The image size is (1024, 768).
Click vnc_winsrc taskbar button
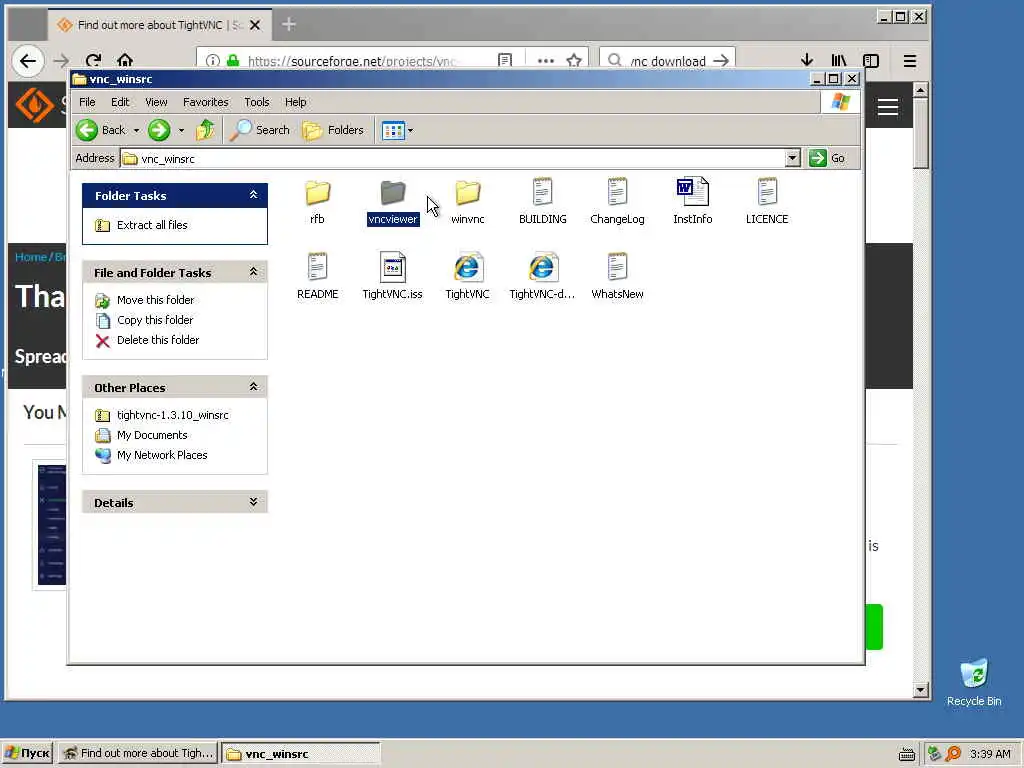(x=301, y=754)
